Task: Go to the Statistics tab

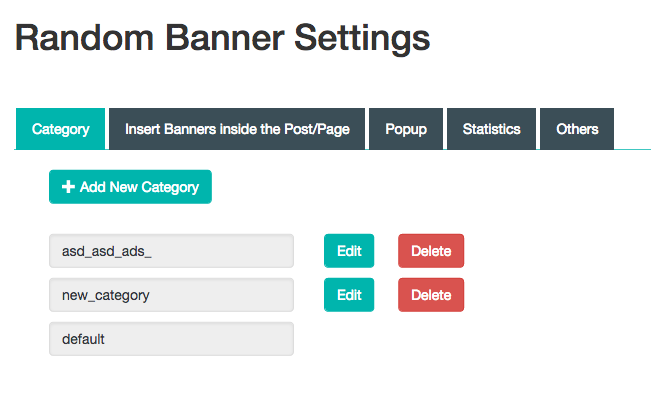Action: coord(491,129)
